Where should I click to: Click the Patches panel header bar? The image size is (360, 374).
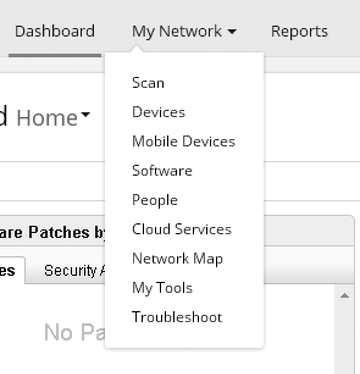53,232
